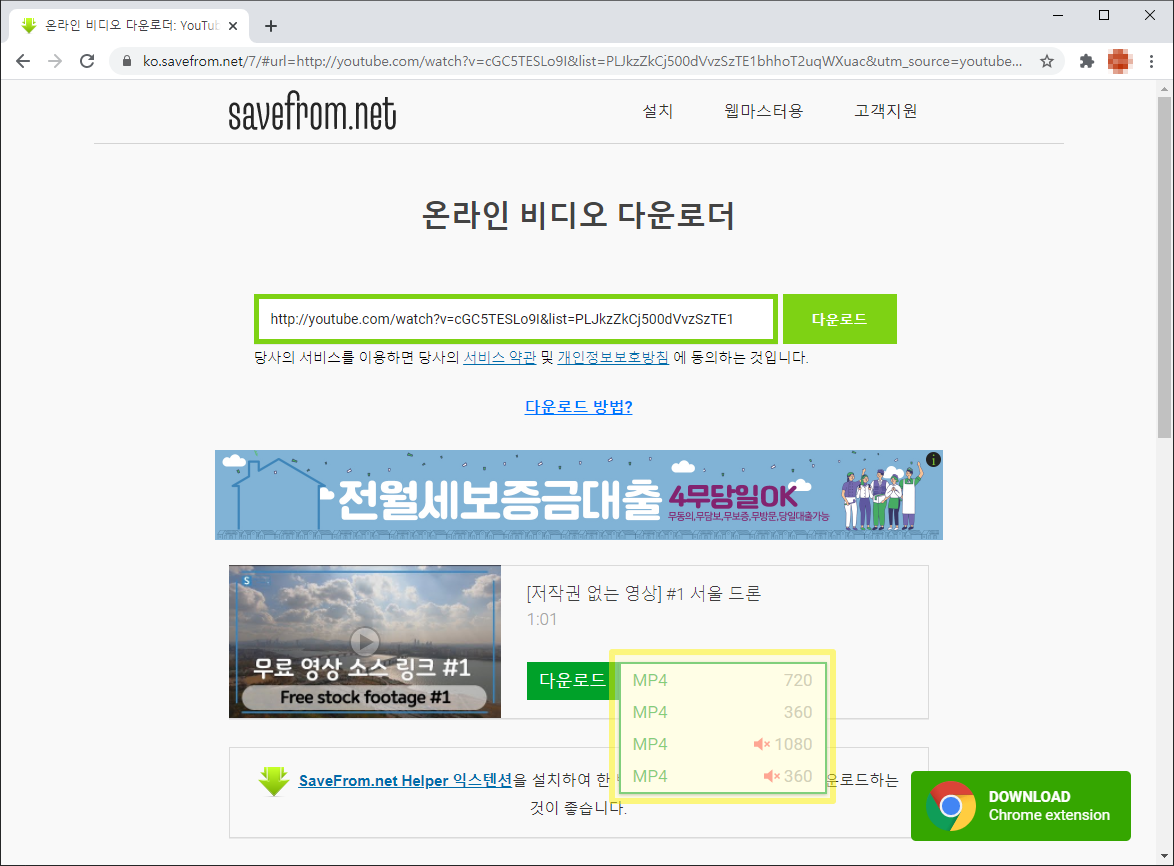Image resolution: width=1174 pixels, height=866 pixels.
Task: Go back using the browser back arrow
Action: tap(23, 61)
